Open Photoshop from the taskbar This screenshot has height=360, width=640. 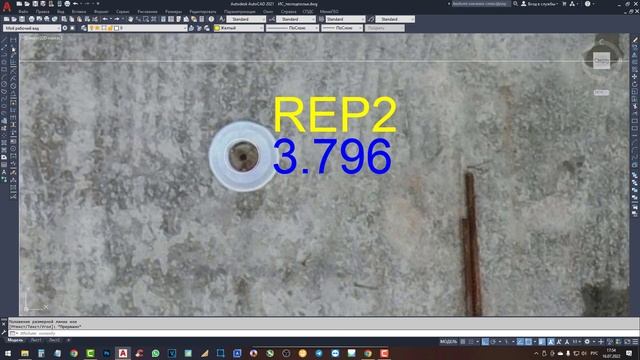[x=107, y=353]
